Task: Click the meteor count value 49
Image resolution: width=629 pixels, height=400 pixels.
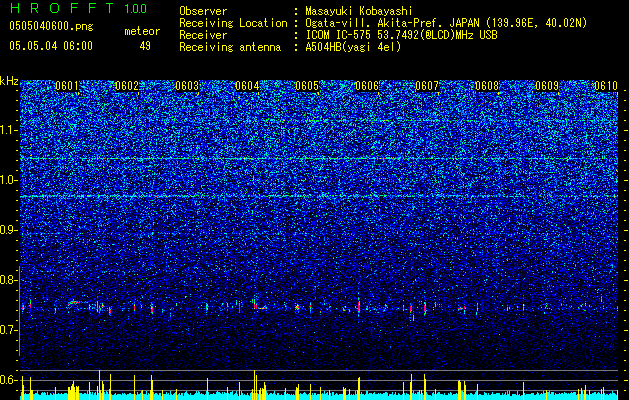Action: tap(145, 46)
